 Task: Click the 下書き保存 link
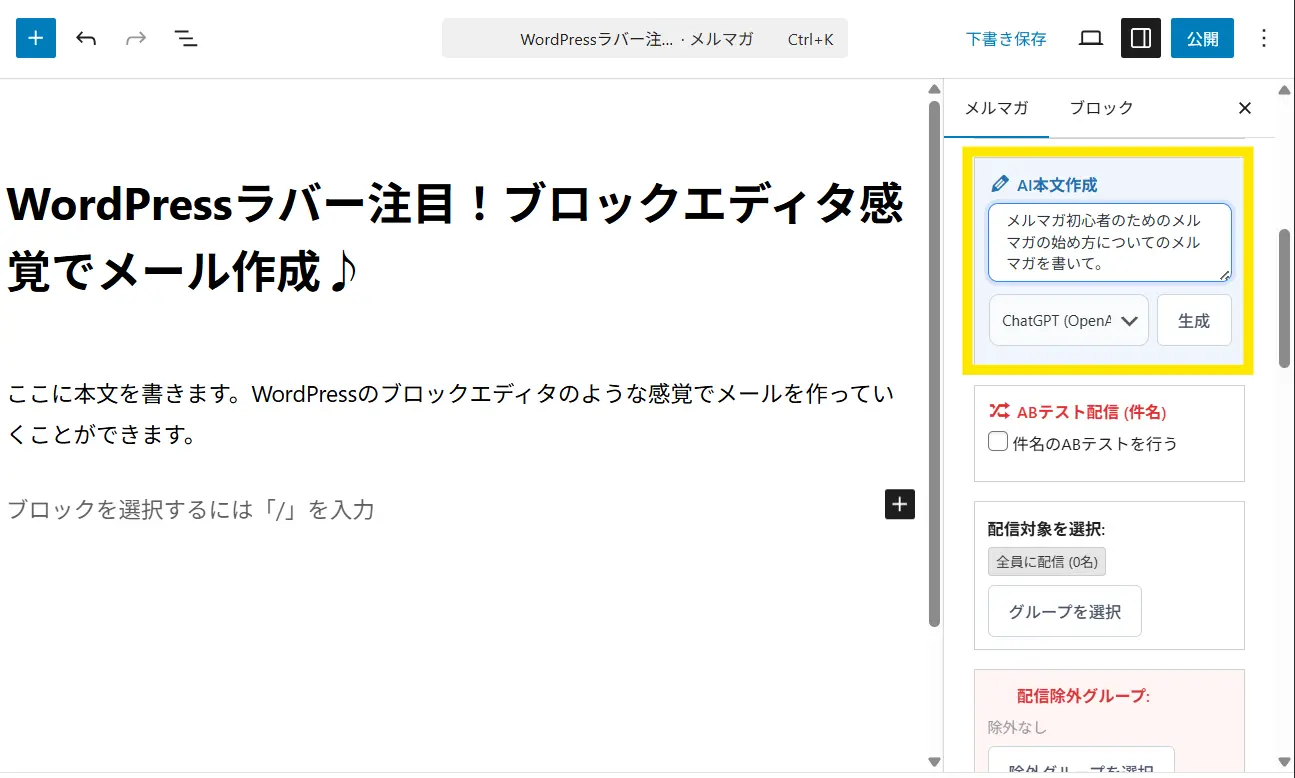point(1006,39)
